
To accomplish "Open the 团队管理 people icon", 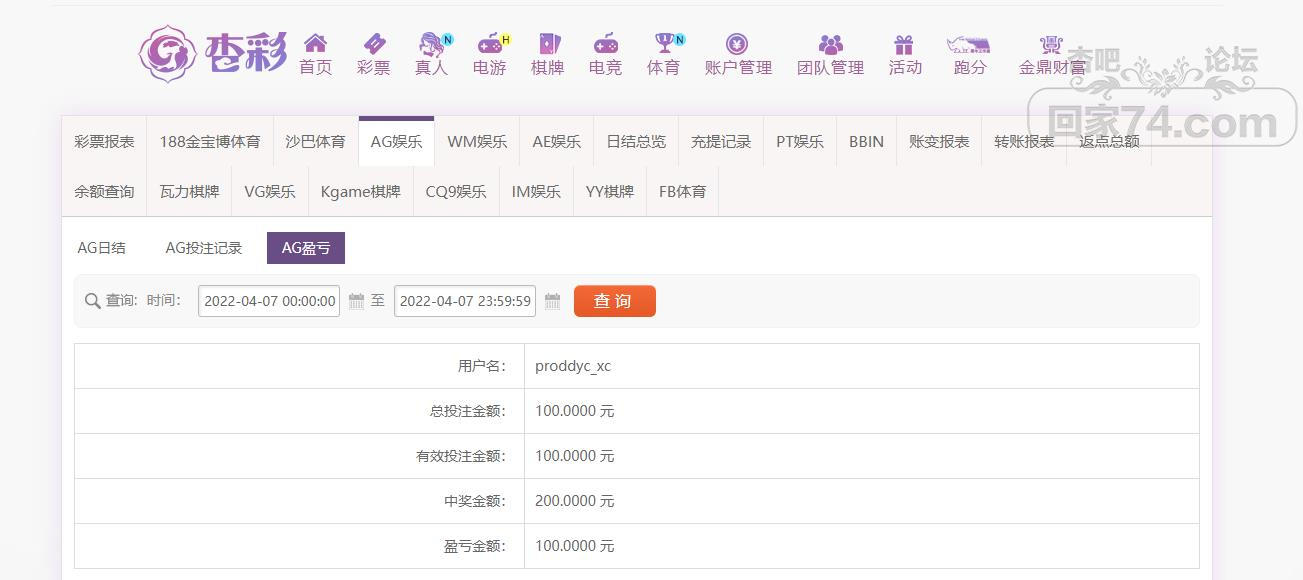I will (831, 44).
